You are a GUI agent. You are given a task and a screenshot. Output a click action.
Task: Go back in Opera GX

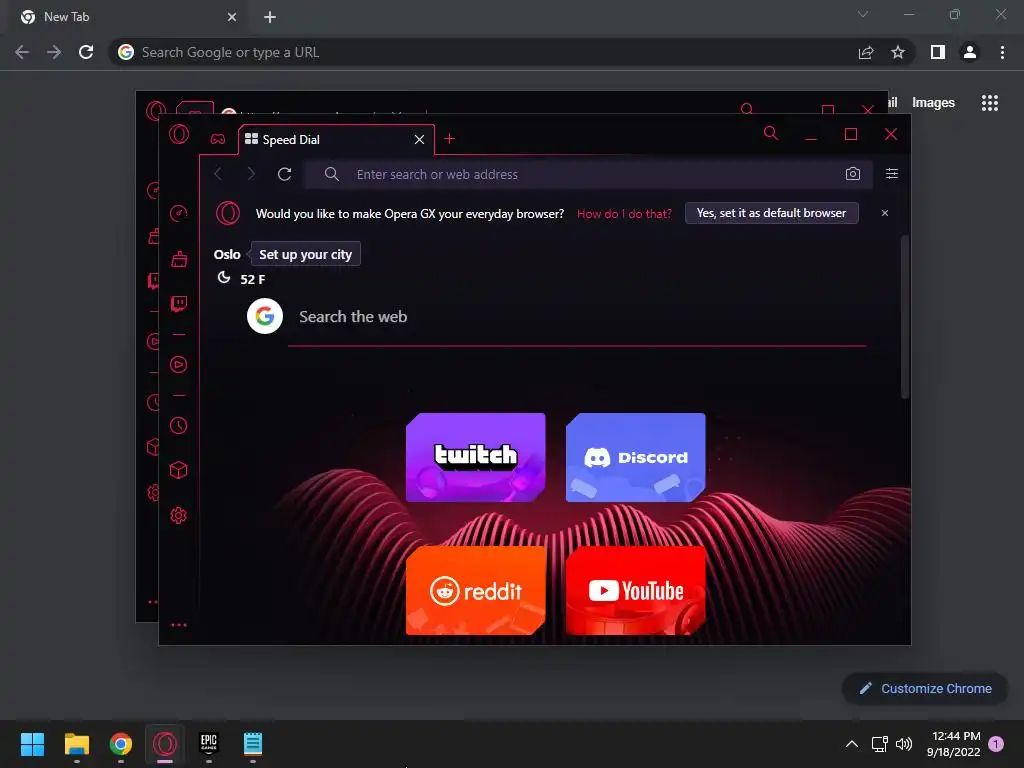[219, 174]
